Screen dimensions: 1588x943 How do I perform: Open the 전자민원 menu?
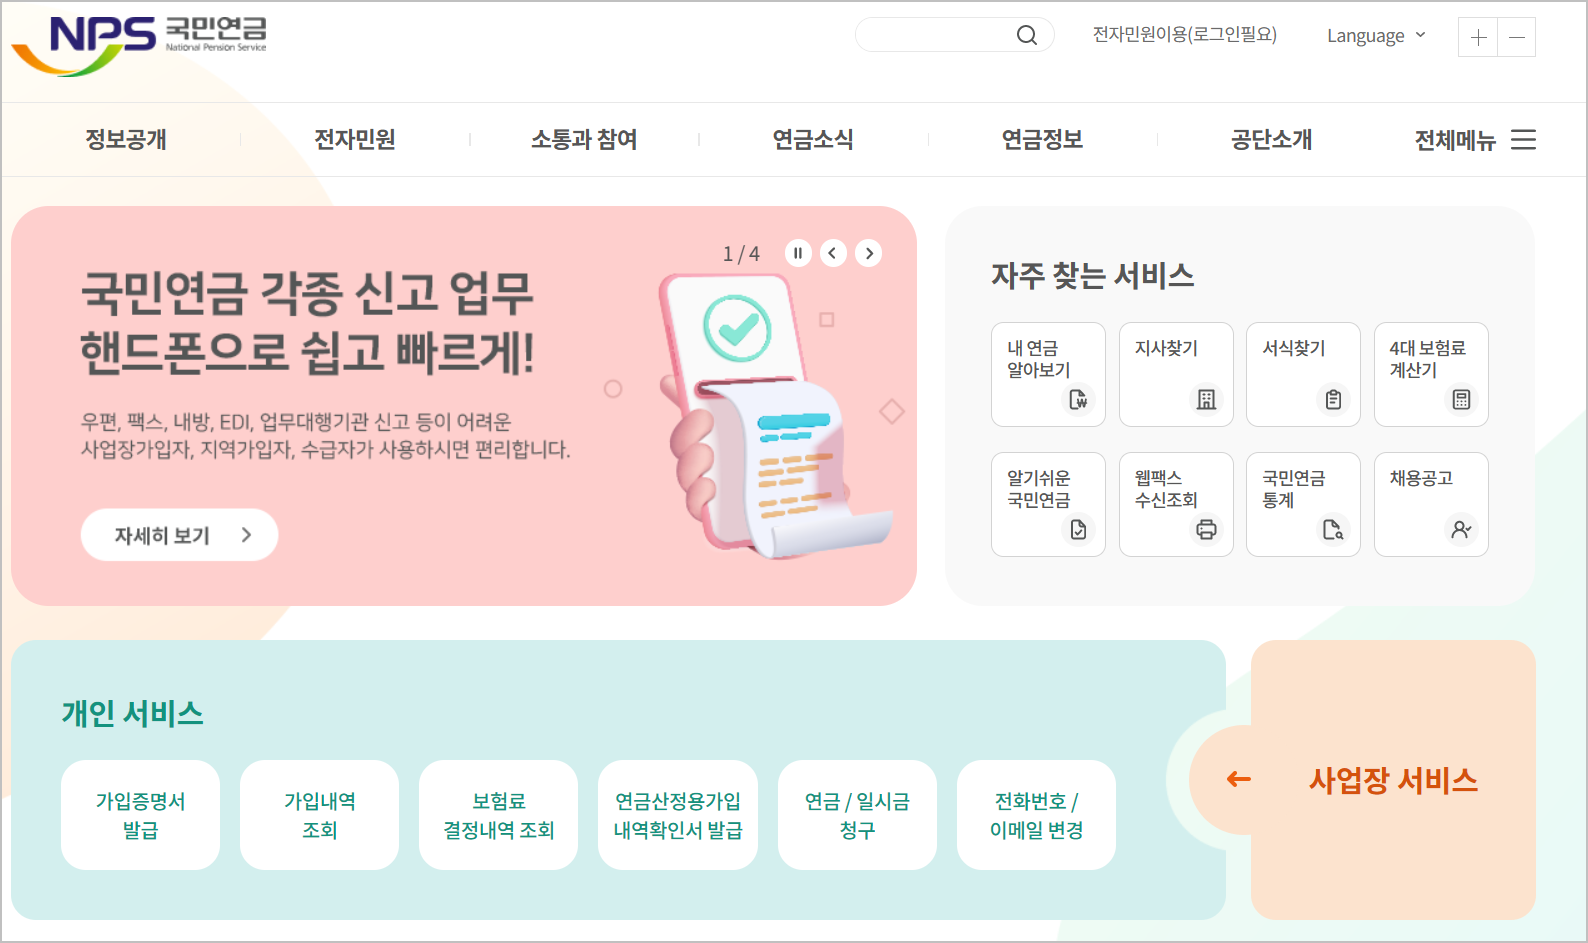(x=355, y=139)
